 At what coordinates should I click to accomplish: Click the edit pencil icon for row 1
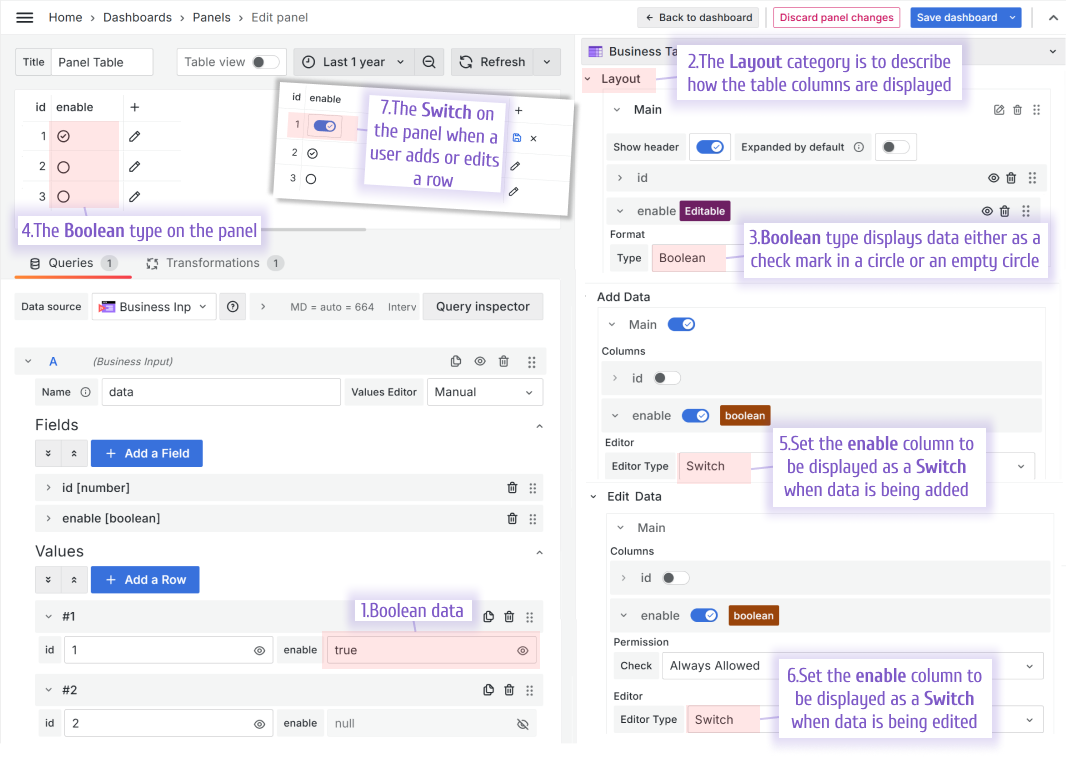tap(134, 136)
